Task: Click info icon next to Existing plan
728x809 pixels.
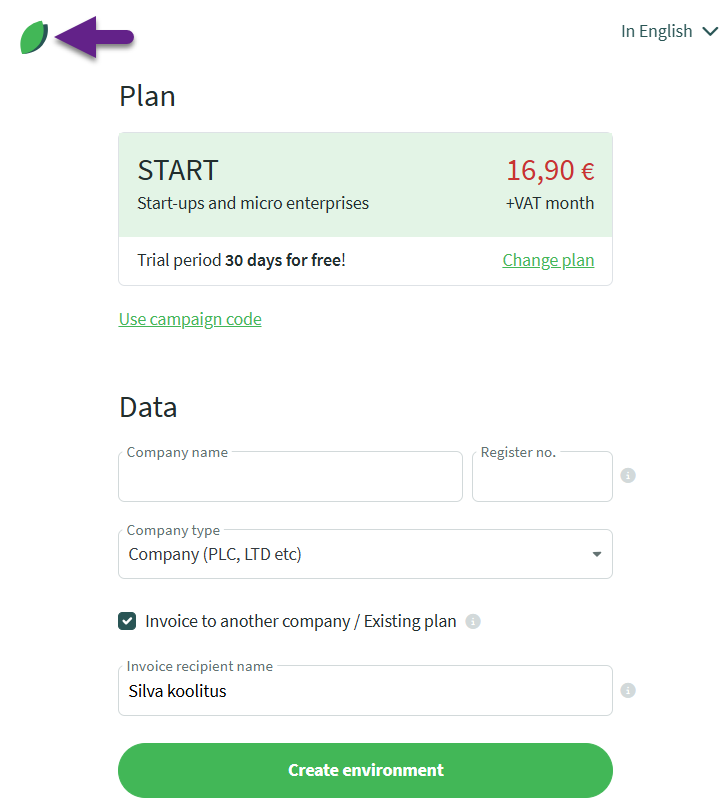Action: click(473, 622)
